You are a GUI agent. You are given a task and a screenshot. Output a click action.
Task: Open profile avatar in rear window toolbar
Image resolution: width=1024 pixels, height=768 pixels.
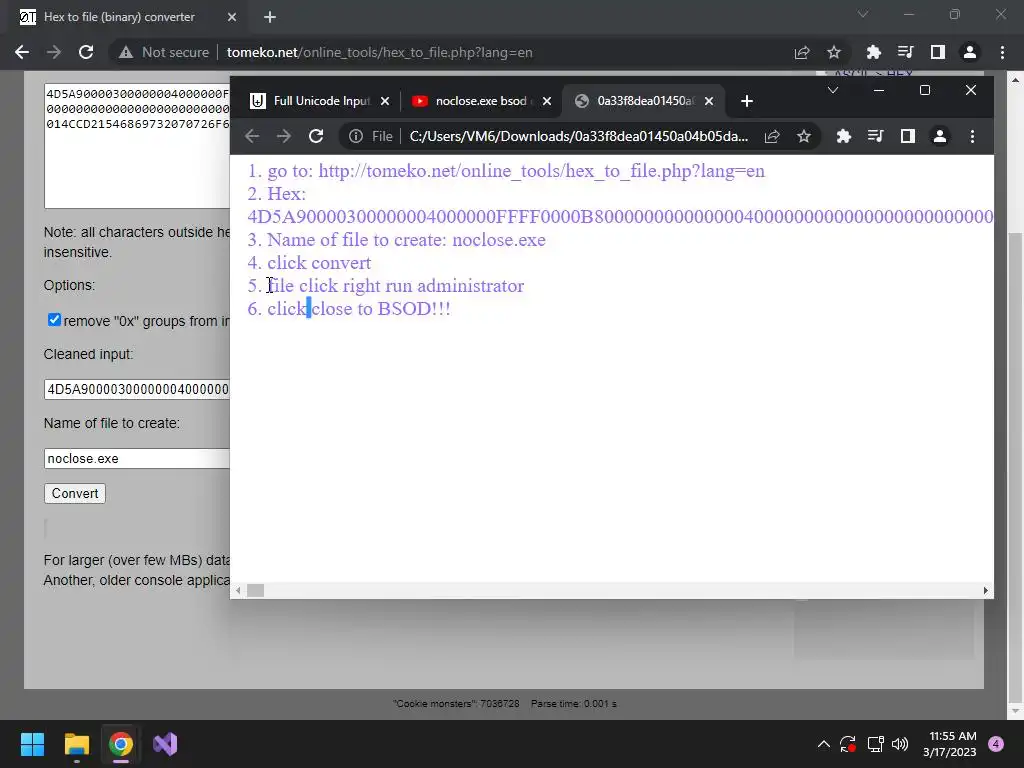(x=970, y=52)
